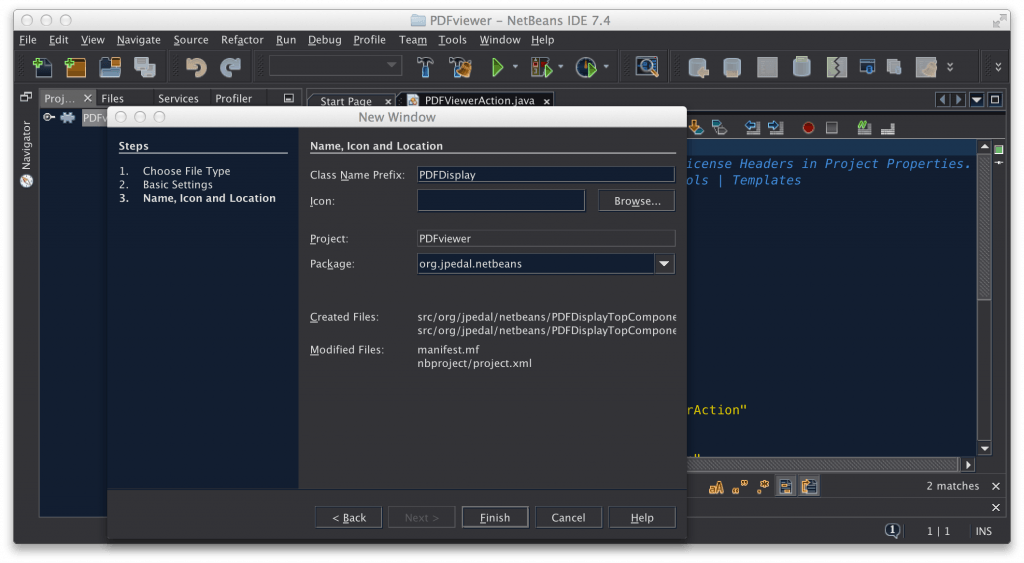This screenshot has width=1024, height=563.
Task: Click the shift line left icon in the editor
Action: pyautogui.click(x=752, y=127)
